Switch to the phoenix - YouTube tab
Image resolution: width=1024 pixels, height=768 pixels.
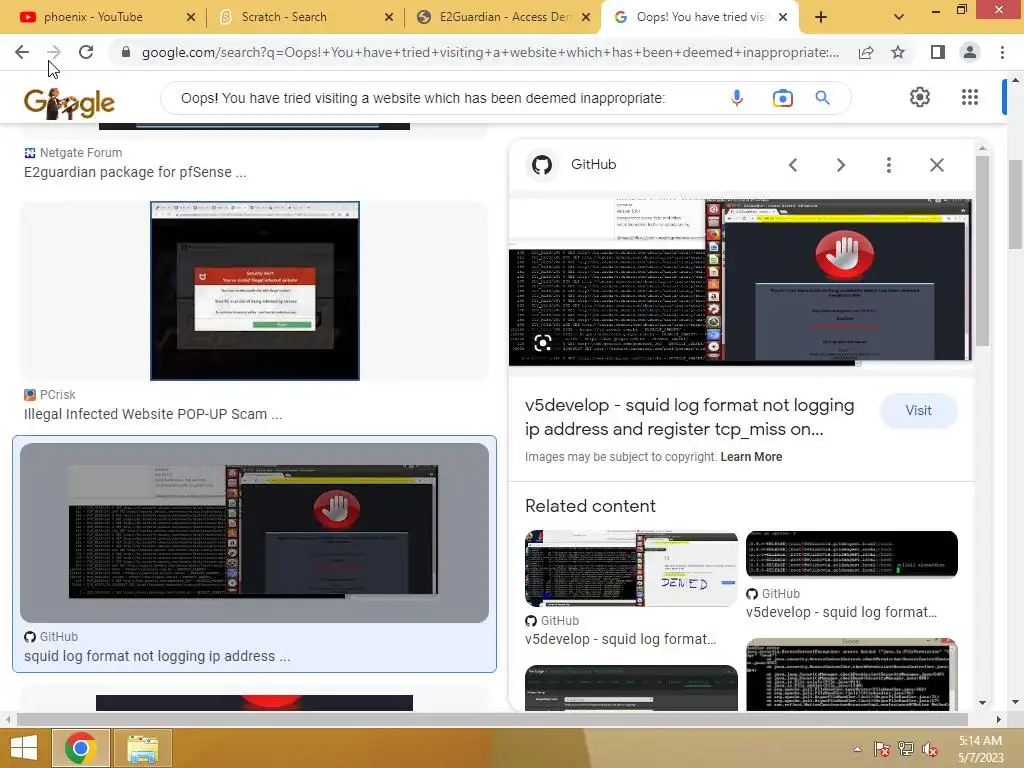pyautogui.click(x=93, y=17)
